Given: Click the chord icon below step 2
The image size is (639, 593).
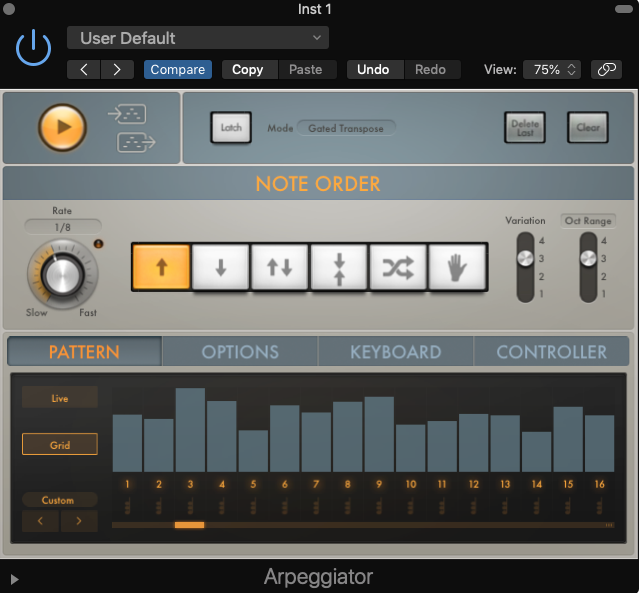Looking at the screenshot, I should (159, 506).
